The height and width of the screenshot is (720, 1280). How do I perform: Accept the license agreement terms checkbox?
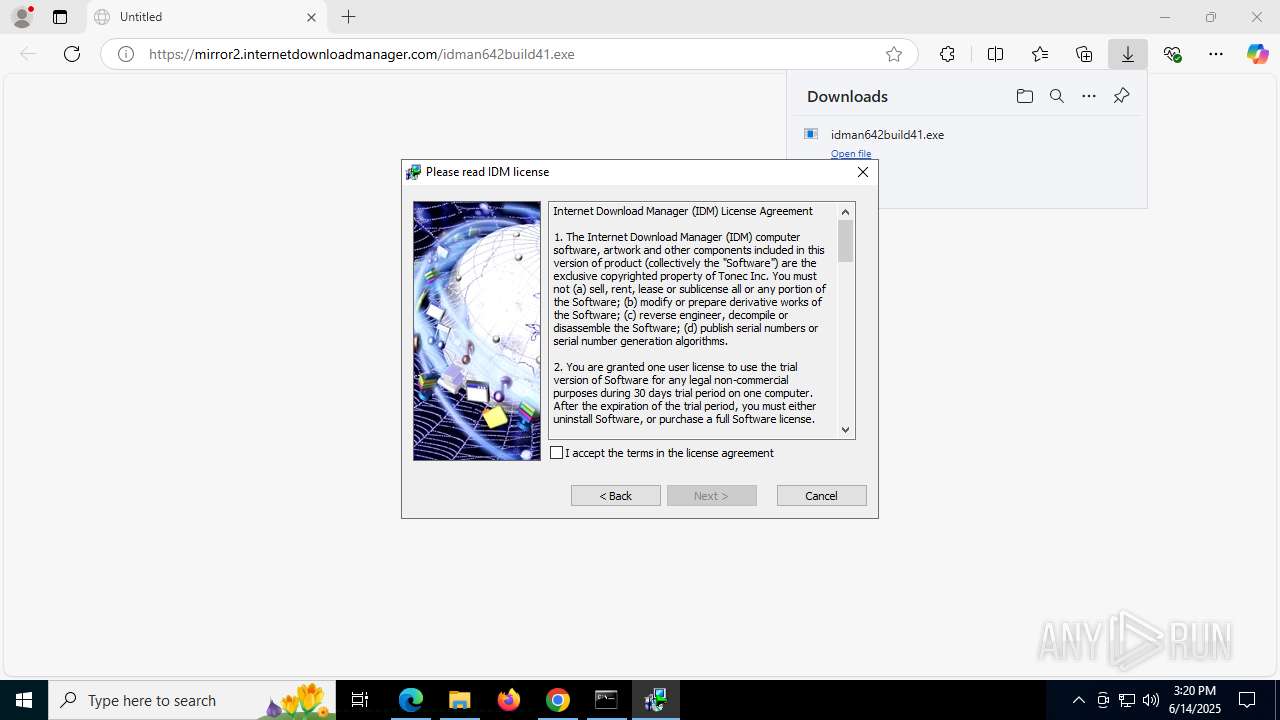point(557,453)
